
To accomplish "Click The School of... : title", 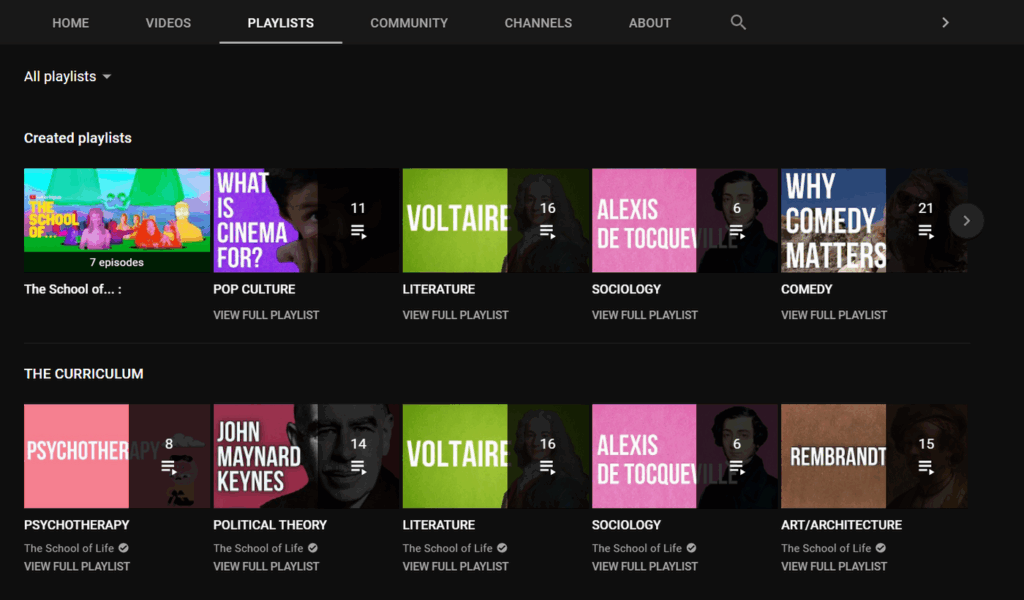I will click(x=72, y=289).
